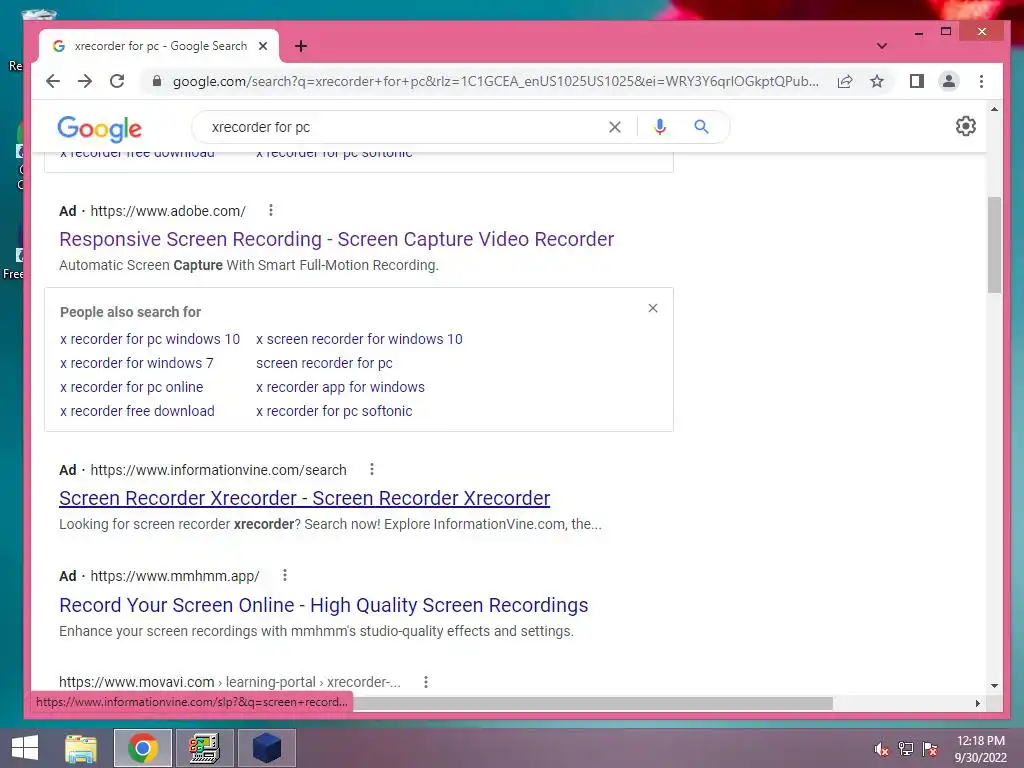
Task: Share this page using the share icon
Action: pyautogui.click(x=844, y=81)
